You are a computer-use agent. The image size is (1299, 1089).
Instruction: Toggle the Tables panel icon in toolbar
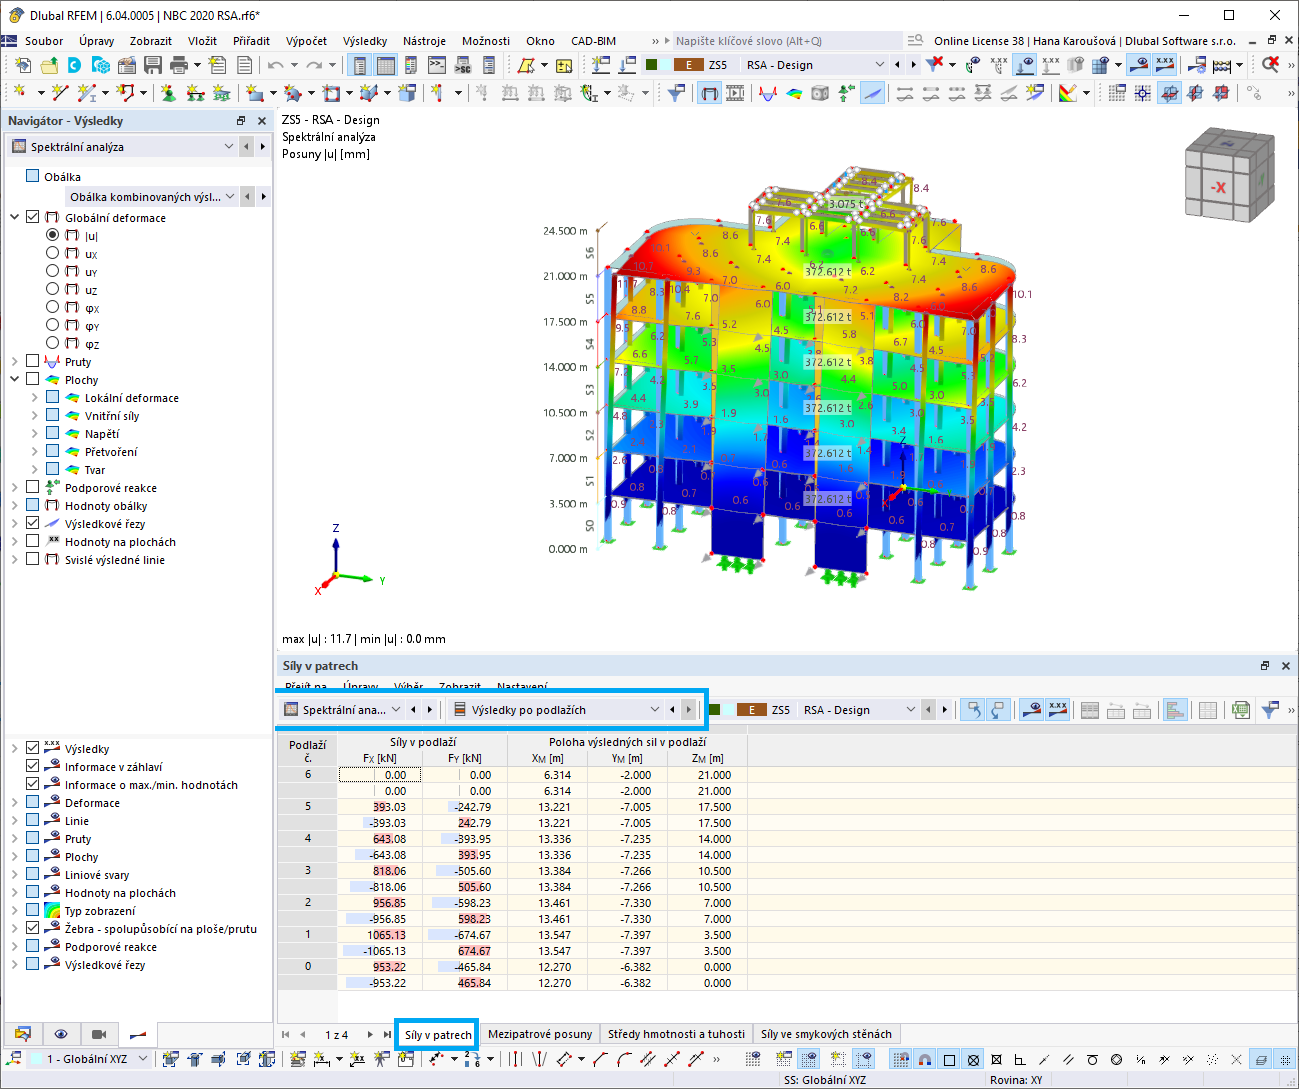(x=385, y=65)
